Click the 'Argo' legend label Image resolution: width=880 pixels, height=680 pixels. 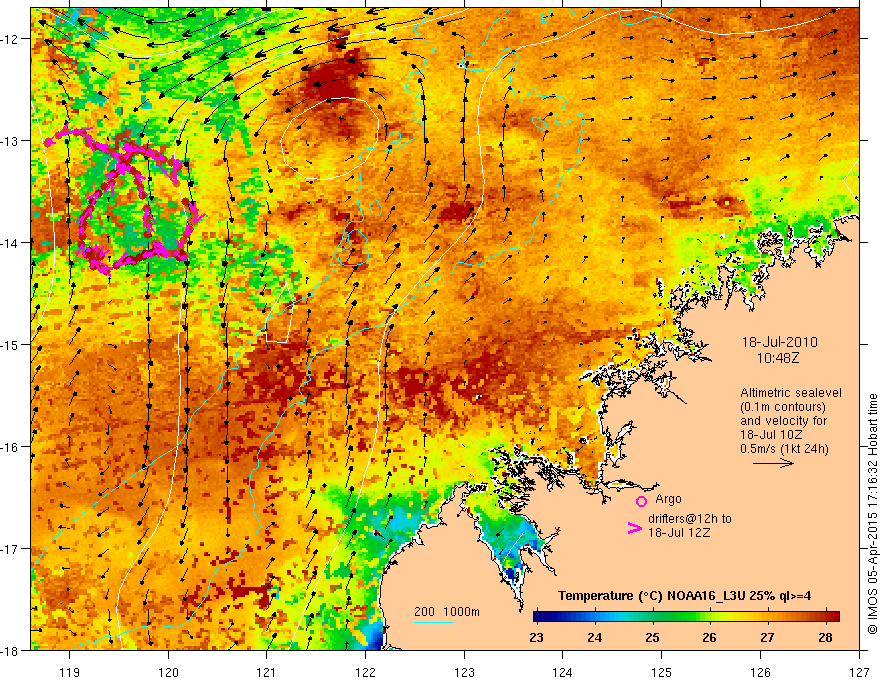(x=668, y=499)
